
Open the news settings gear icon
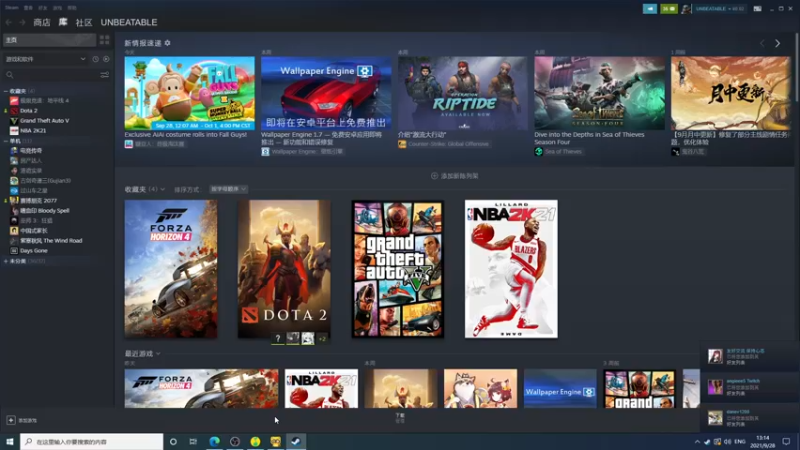tap(167, 43)
